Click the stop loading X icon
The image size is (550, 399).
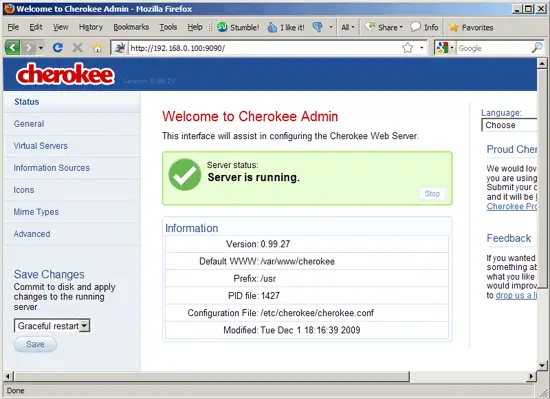(78, 47)
